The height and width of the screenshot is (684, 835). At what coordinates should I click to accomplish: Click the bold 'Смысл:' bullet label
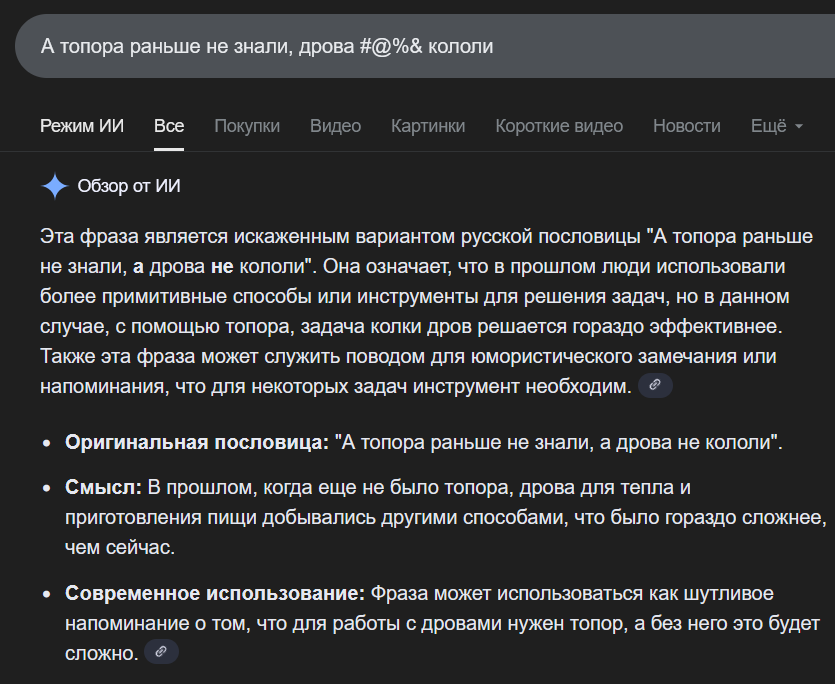[104, 487]
